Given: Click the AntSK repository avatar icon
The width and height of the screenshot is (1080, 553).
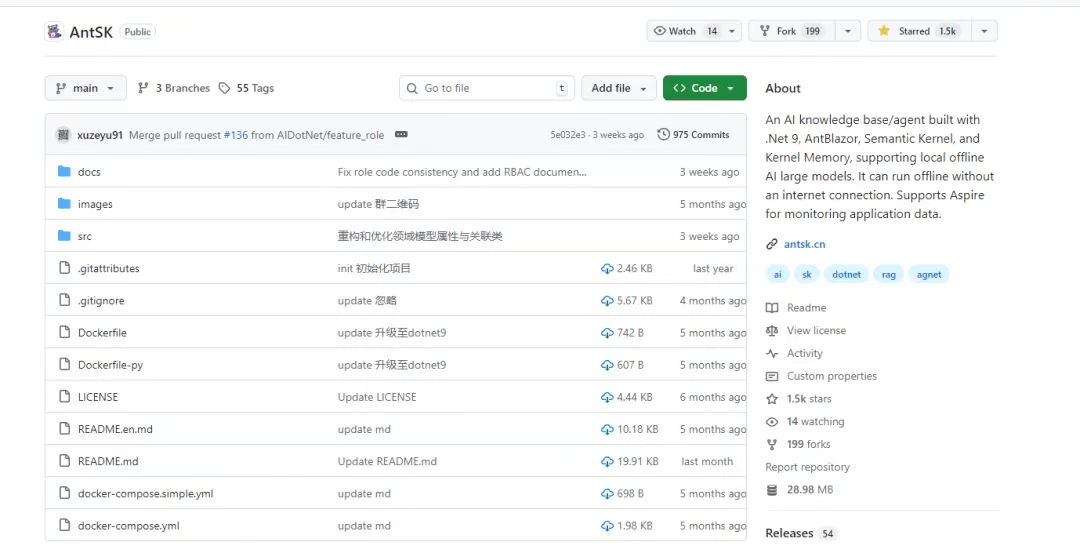Looking at the screenshot, I should (54, 31).
